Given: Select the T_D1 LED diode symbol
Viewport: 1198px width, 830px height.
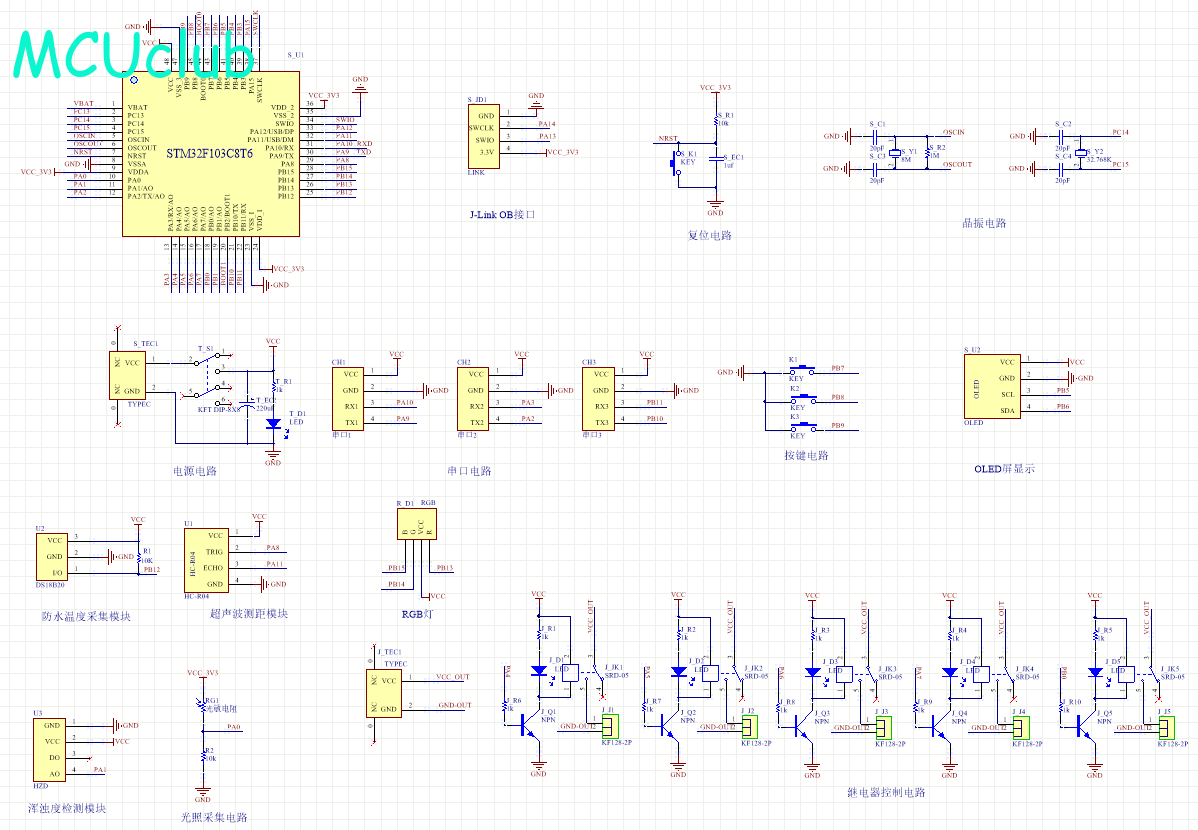Looking at the screenshot, I should (272, 423).
